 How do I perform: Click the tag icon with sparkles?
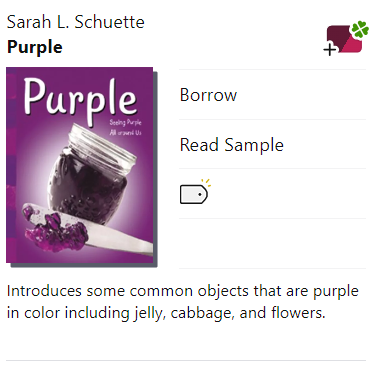[195, 192]
